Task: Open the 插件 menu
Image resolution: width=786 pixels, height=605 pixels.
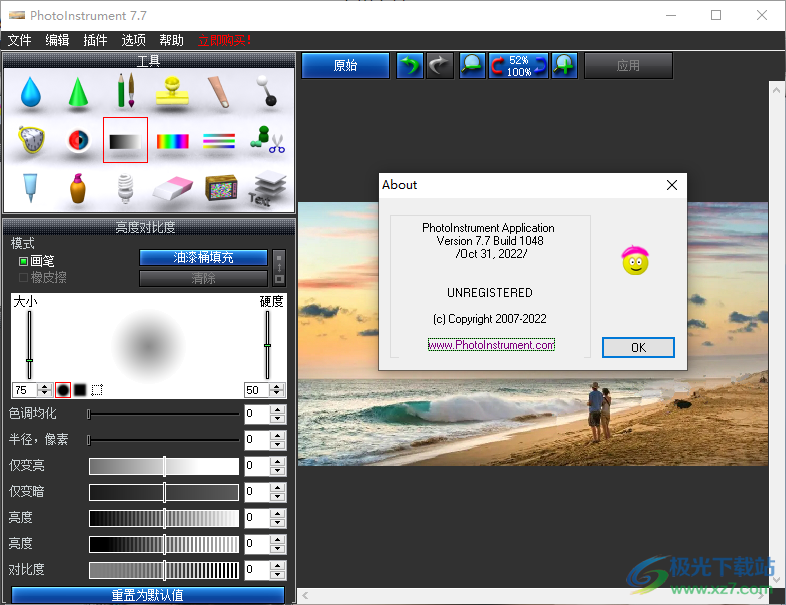Action: coord(95,40)
